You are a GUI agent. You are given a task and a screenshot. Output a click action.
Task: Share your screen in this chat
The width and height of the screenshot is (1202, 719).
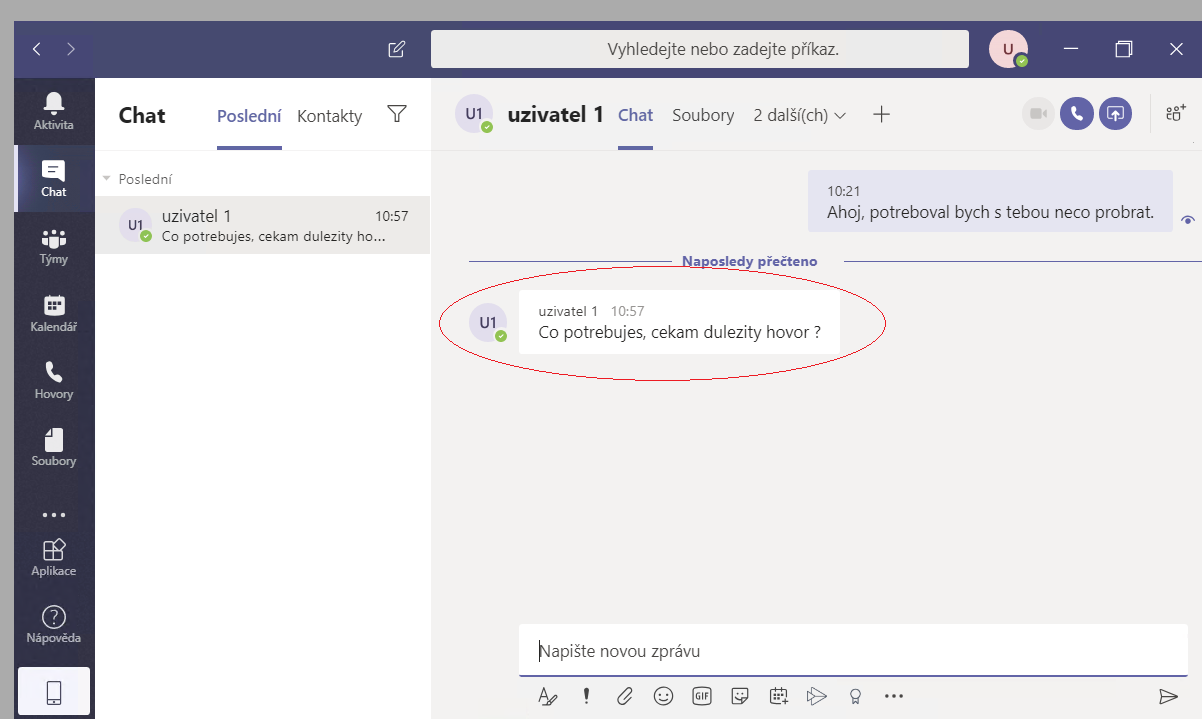pos(1115,114)
